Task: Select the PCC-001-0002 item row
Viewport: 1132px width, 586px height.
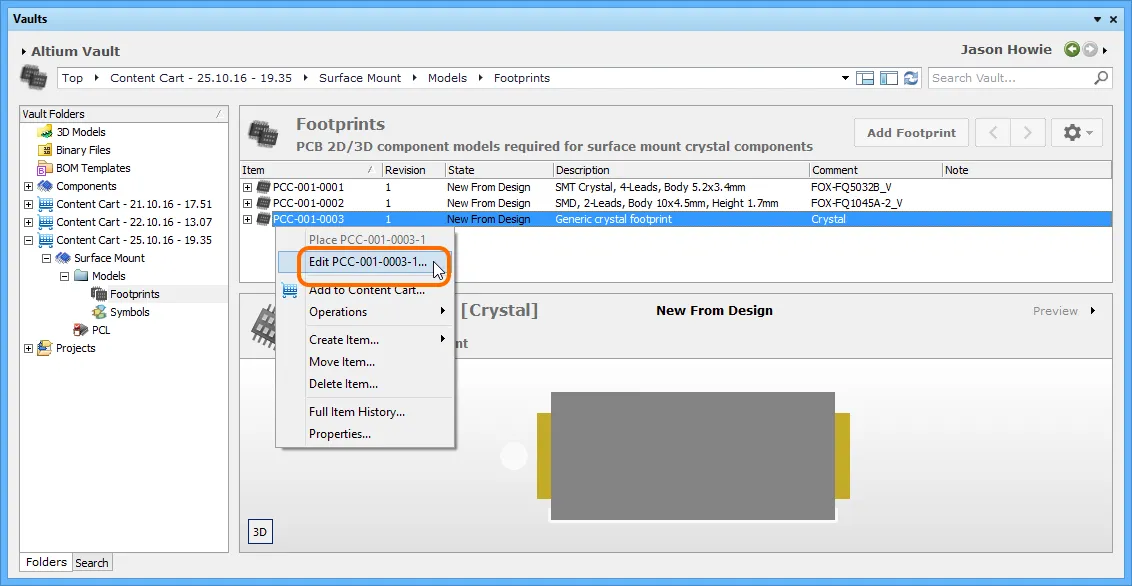Action: coord(676,204)
